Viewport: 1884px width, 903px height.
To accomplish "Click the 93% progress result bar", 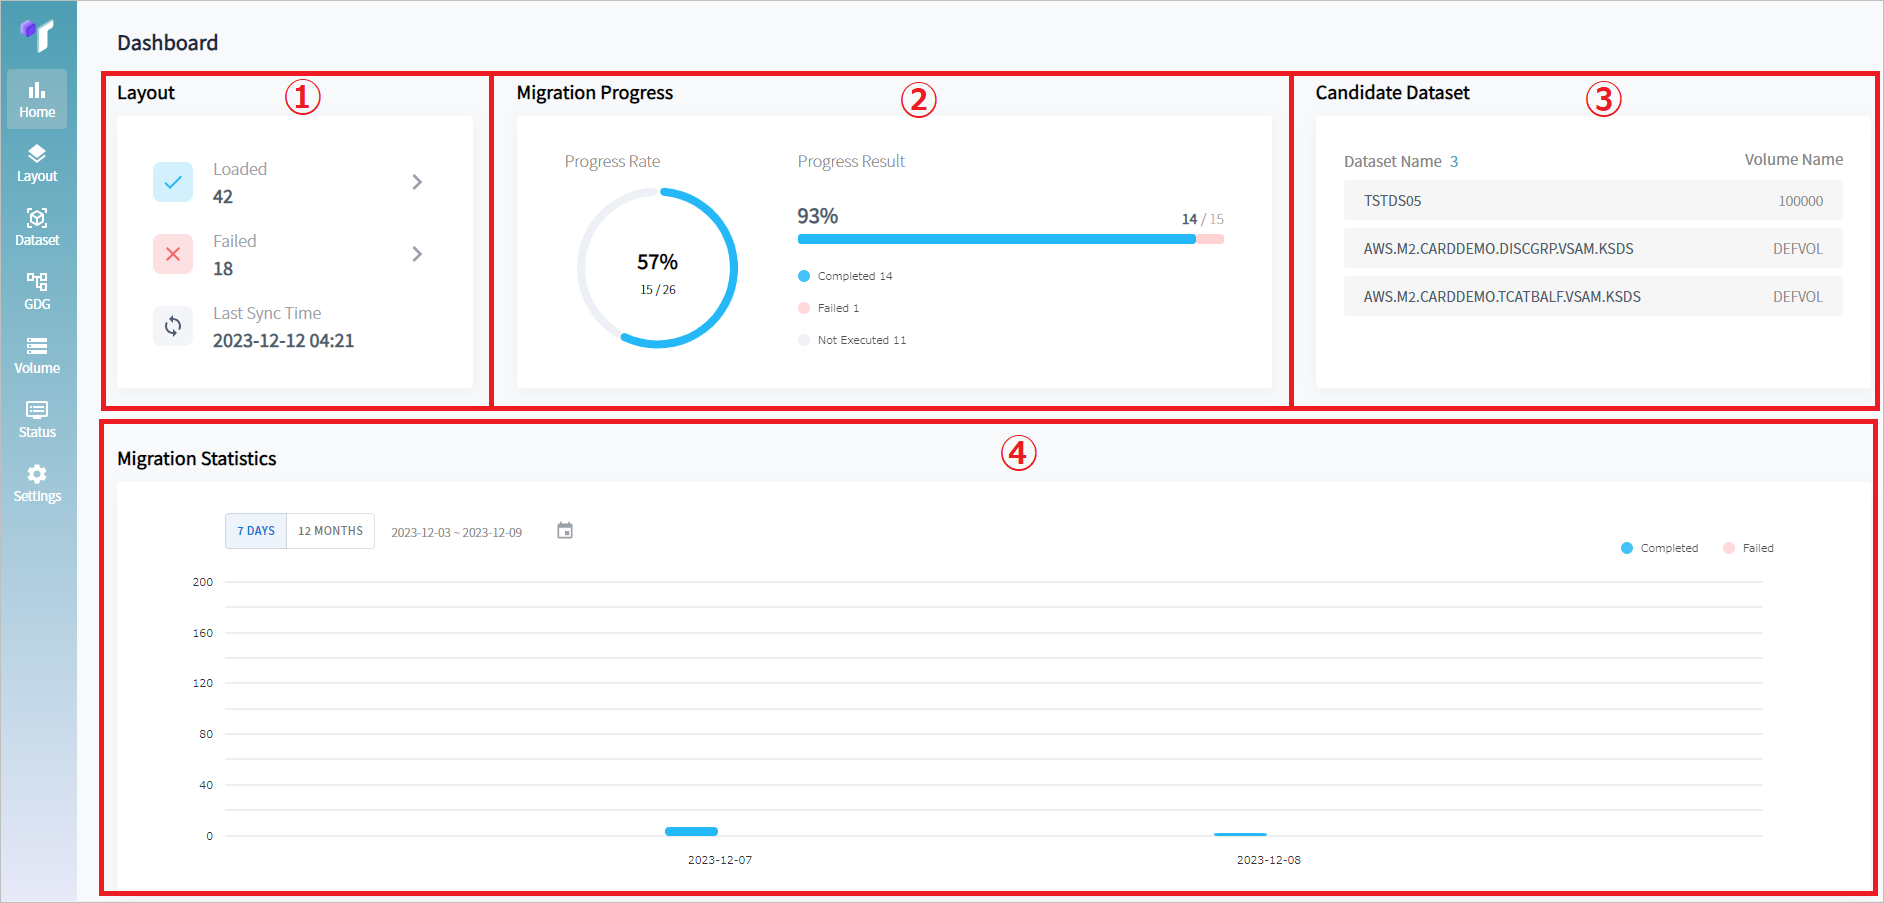I will (x=1010, y=239).
